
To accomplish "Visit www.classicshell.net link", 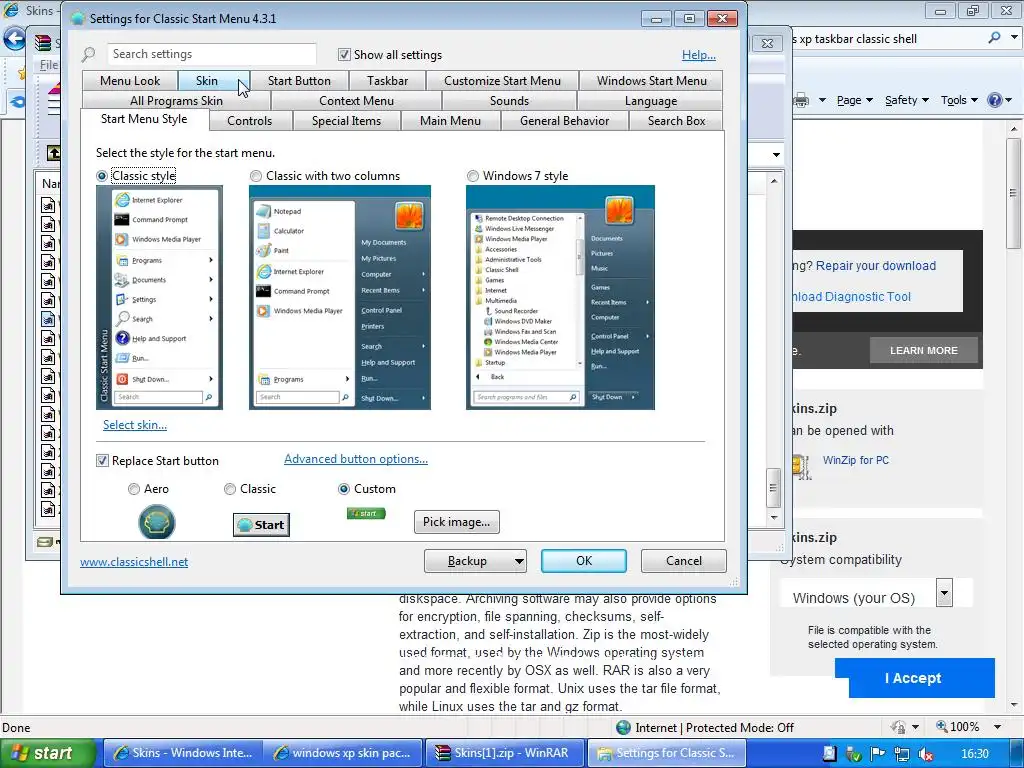I will coord(134,562).
